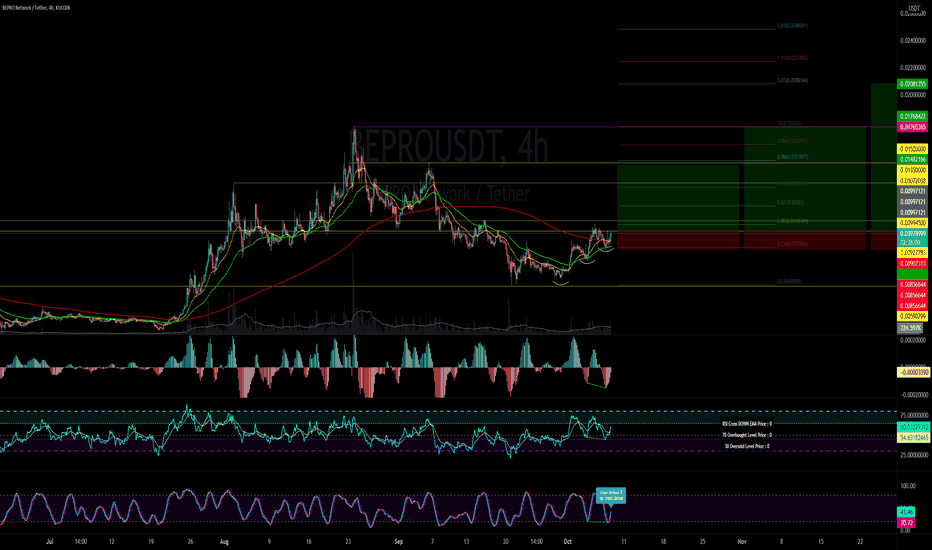Click the 100.00 stochastic axis tick
Screen dimensions: 932x550
[908, 486]
